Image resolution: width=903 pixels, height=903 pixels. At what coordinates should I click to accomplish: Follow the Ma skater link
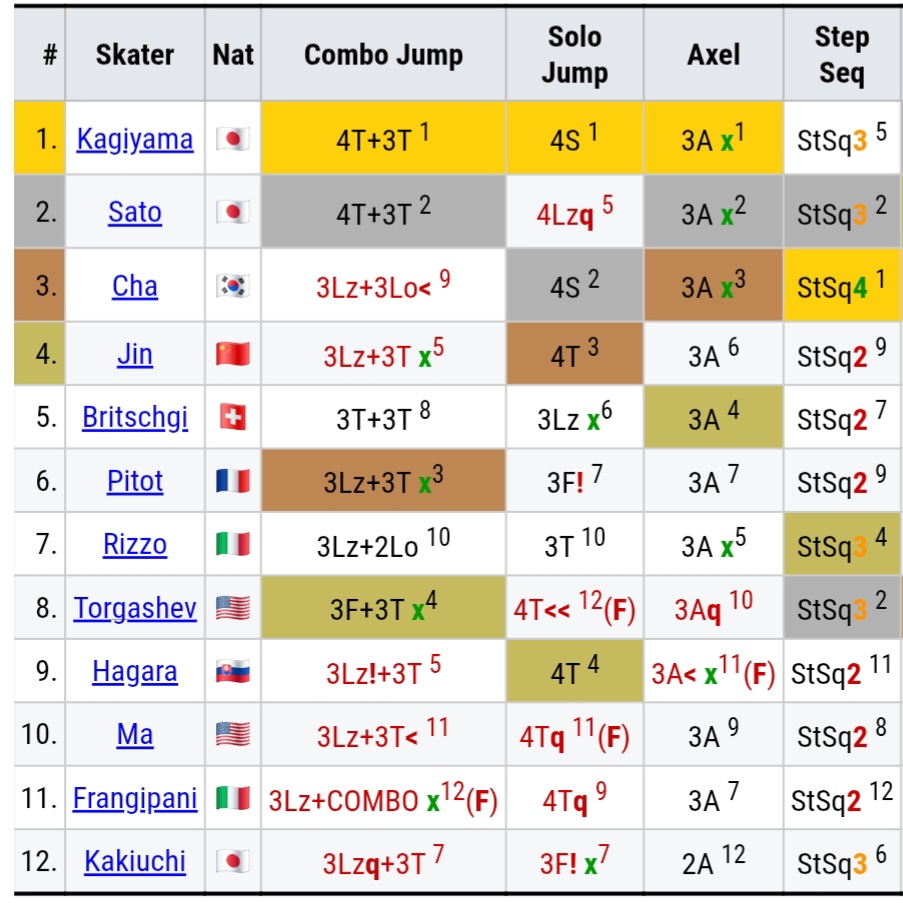pos(135,736)
